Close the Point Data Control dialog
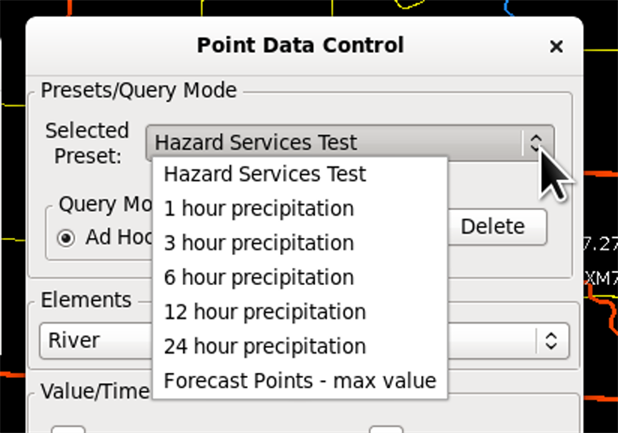Viewport: 618px width, 433px height. click(556, 46)
